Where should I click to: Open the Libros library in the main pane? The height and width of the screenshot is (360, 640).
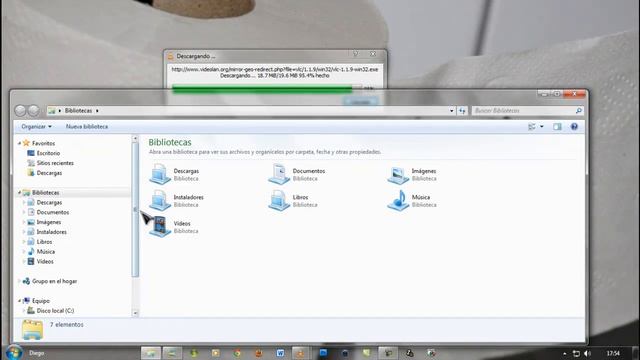tap(293, 200)
